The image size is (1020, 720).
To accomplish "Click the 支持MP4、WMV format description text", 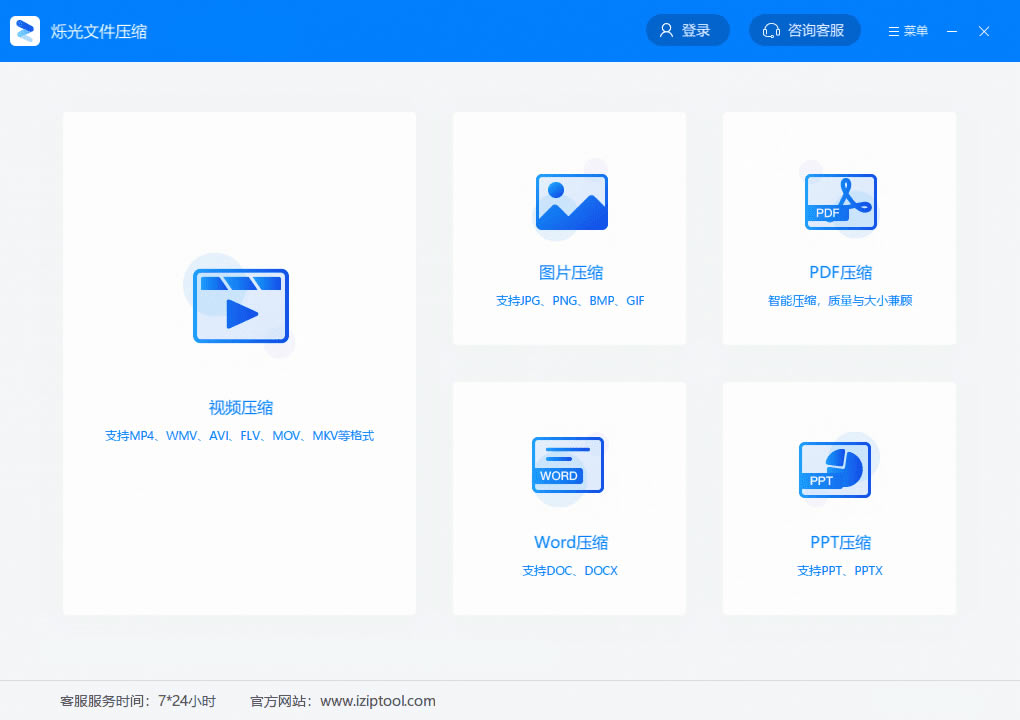I will (240, 435).
